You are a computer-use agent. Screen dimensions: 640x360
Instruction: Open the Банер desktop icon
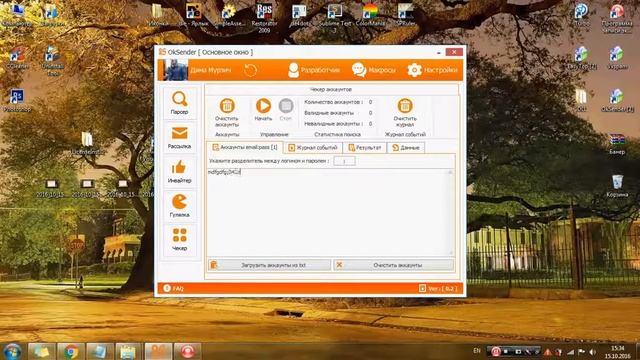click(617, 144)
